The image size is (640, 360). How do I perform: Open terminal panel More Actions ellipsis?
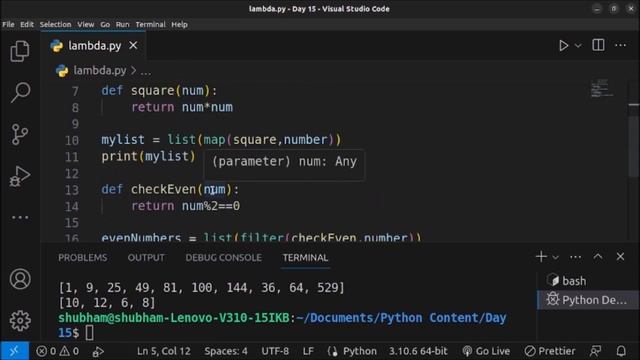[576, 257]
